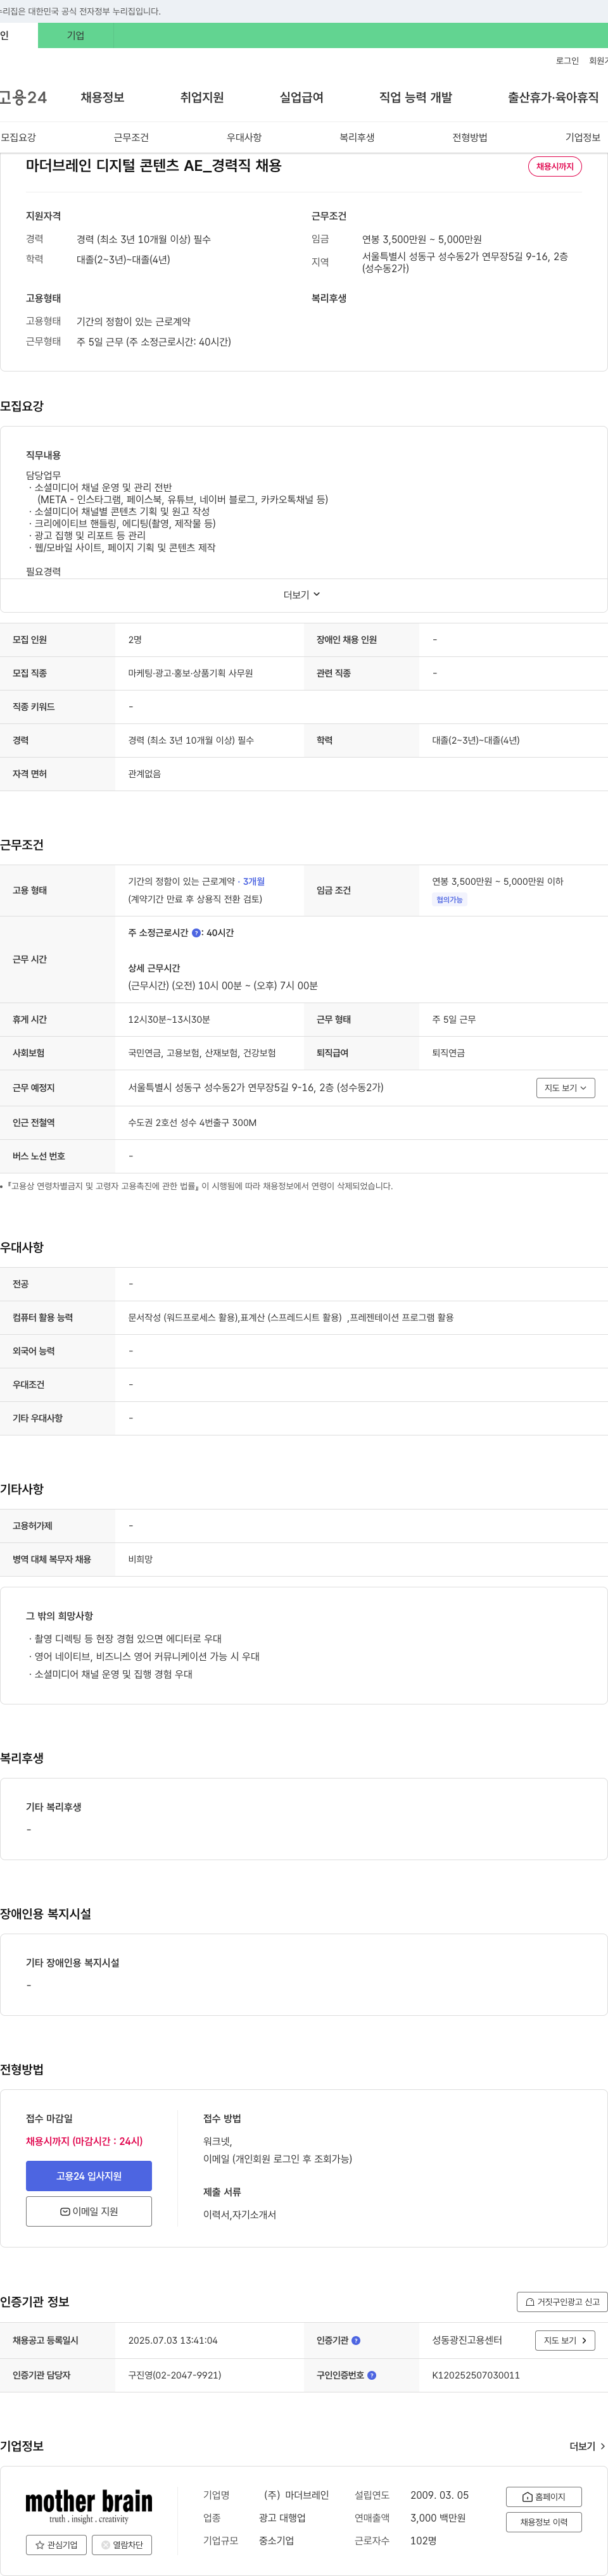The height and width of the screenshot is (2576, 608).
Task: Click the founding date 2009. 03. 05
Action: click(x=440, y=2495)
